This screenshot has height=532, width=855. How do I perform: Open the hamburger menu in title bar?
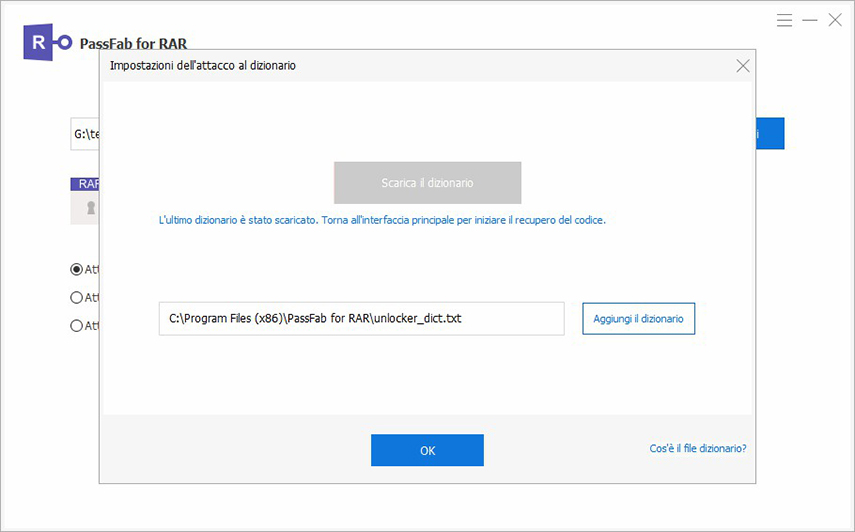(x=785, y=20)
